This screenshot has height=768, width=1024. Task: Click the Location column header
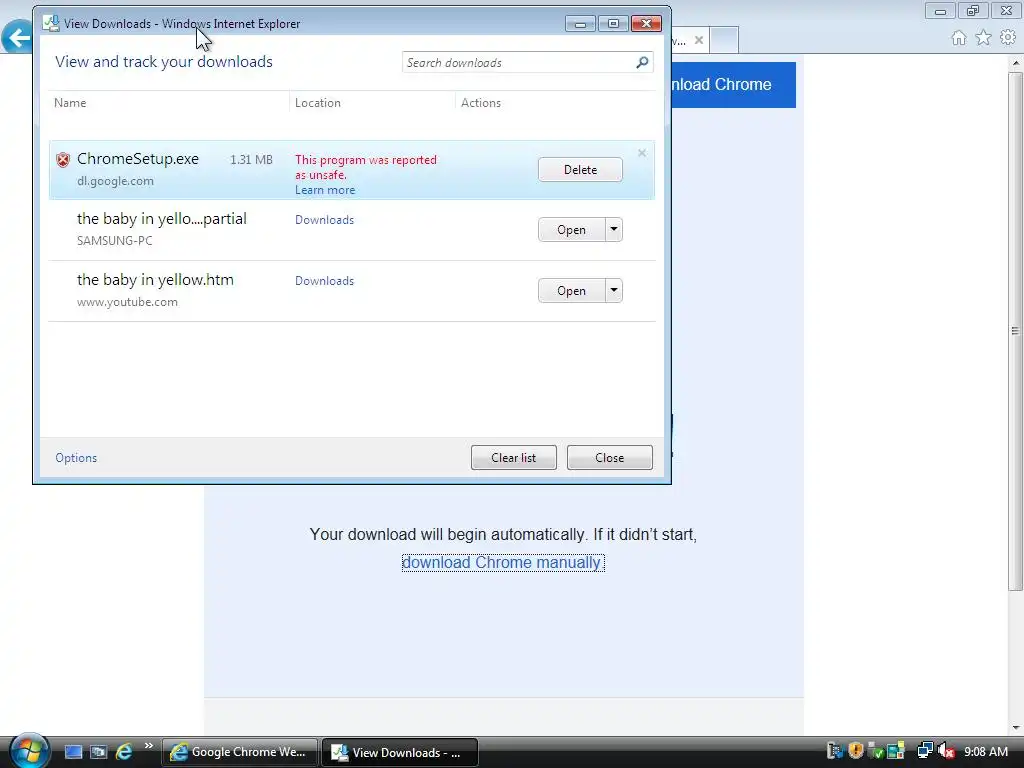(x=317, y=103)
